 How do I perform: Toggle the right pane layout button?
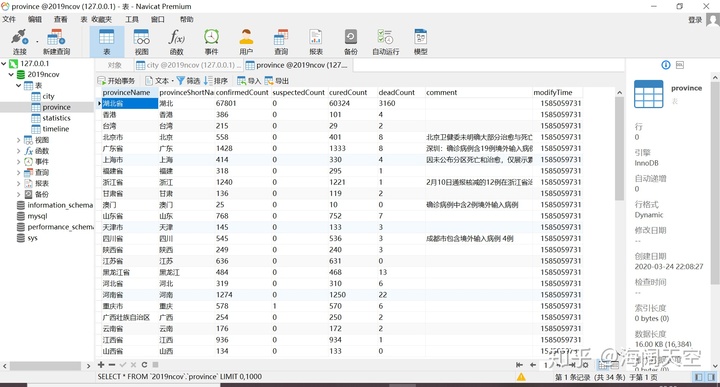point(711,377)
